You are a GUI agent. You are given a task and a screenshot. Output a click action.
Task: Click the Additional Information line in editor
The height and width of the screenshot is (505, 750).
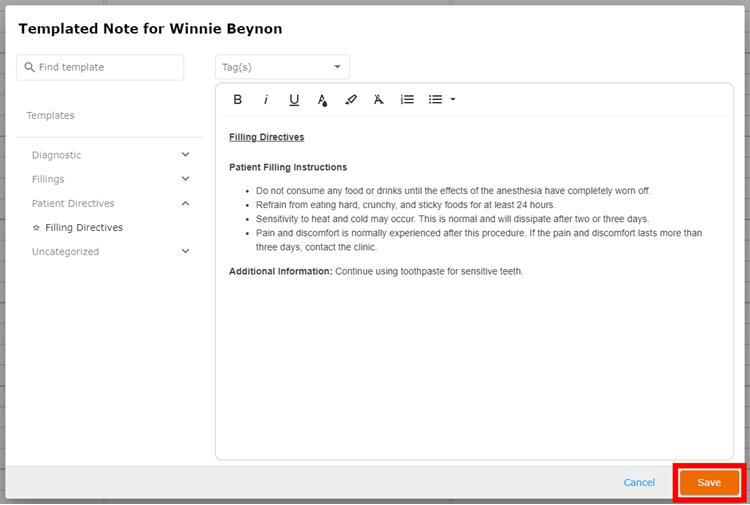click(376, 272)
